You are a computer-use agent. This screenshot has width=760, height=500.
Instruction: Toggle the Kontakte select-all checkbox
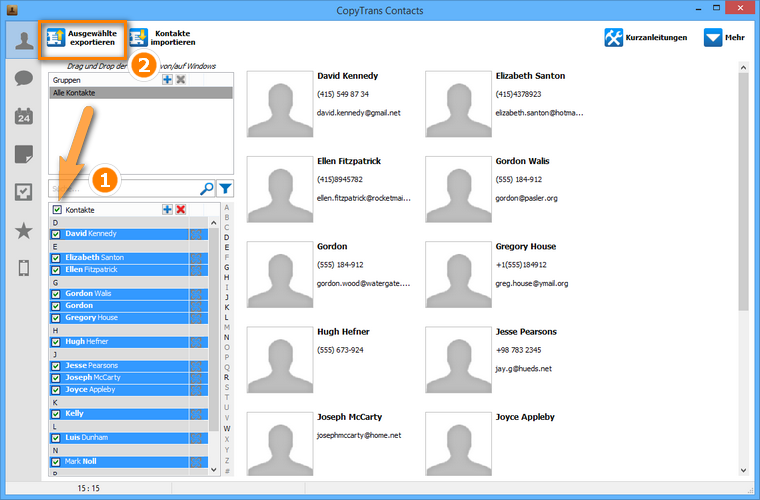pyautogui.click(x=57, y=210)
